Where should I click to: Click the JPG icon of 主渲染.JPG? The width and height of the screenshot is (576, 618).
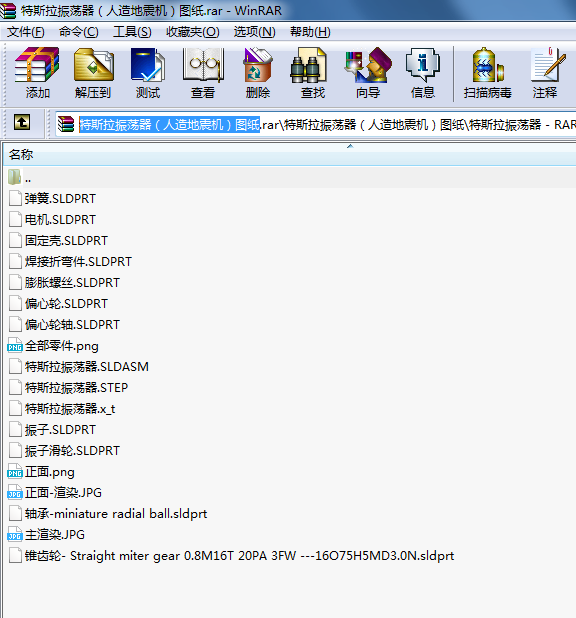15,534
